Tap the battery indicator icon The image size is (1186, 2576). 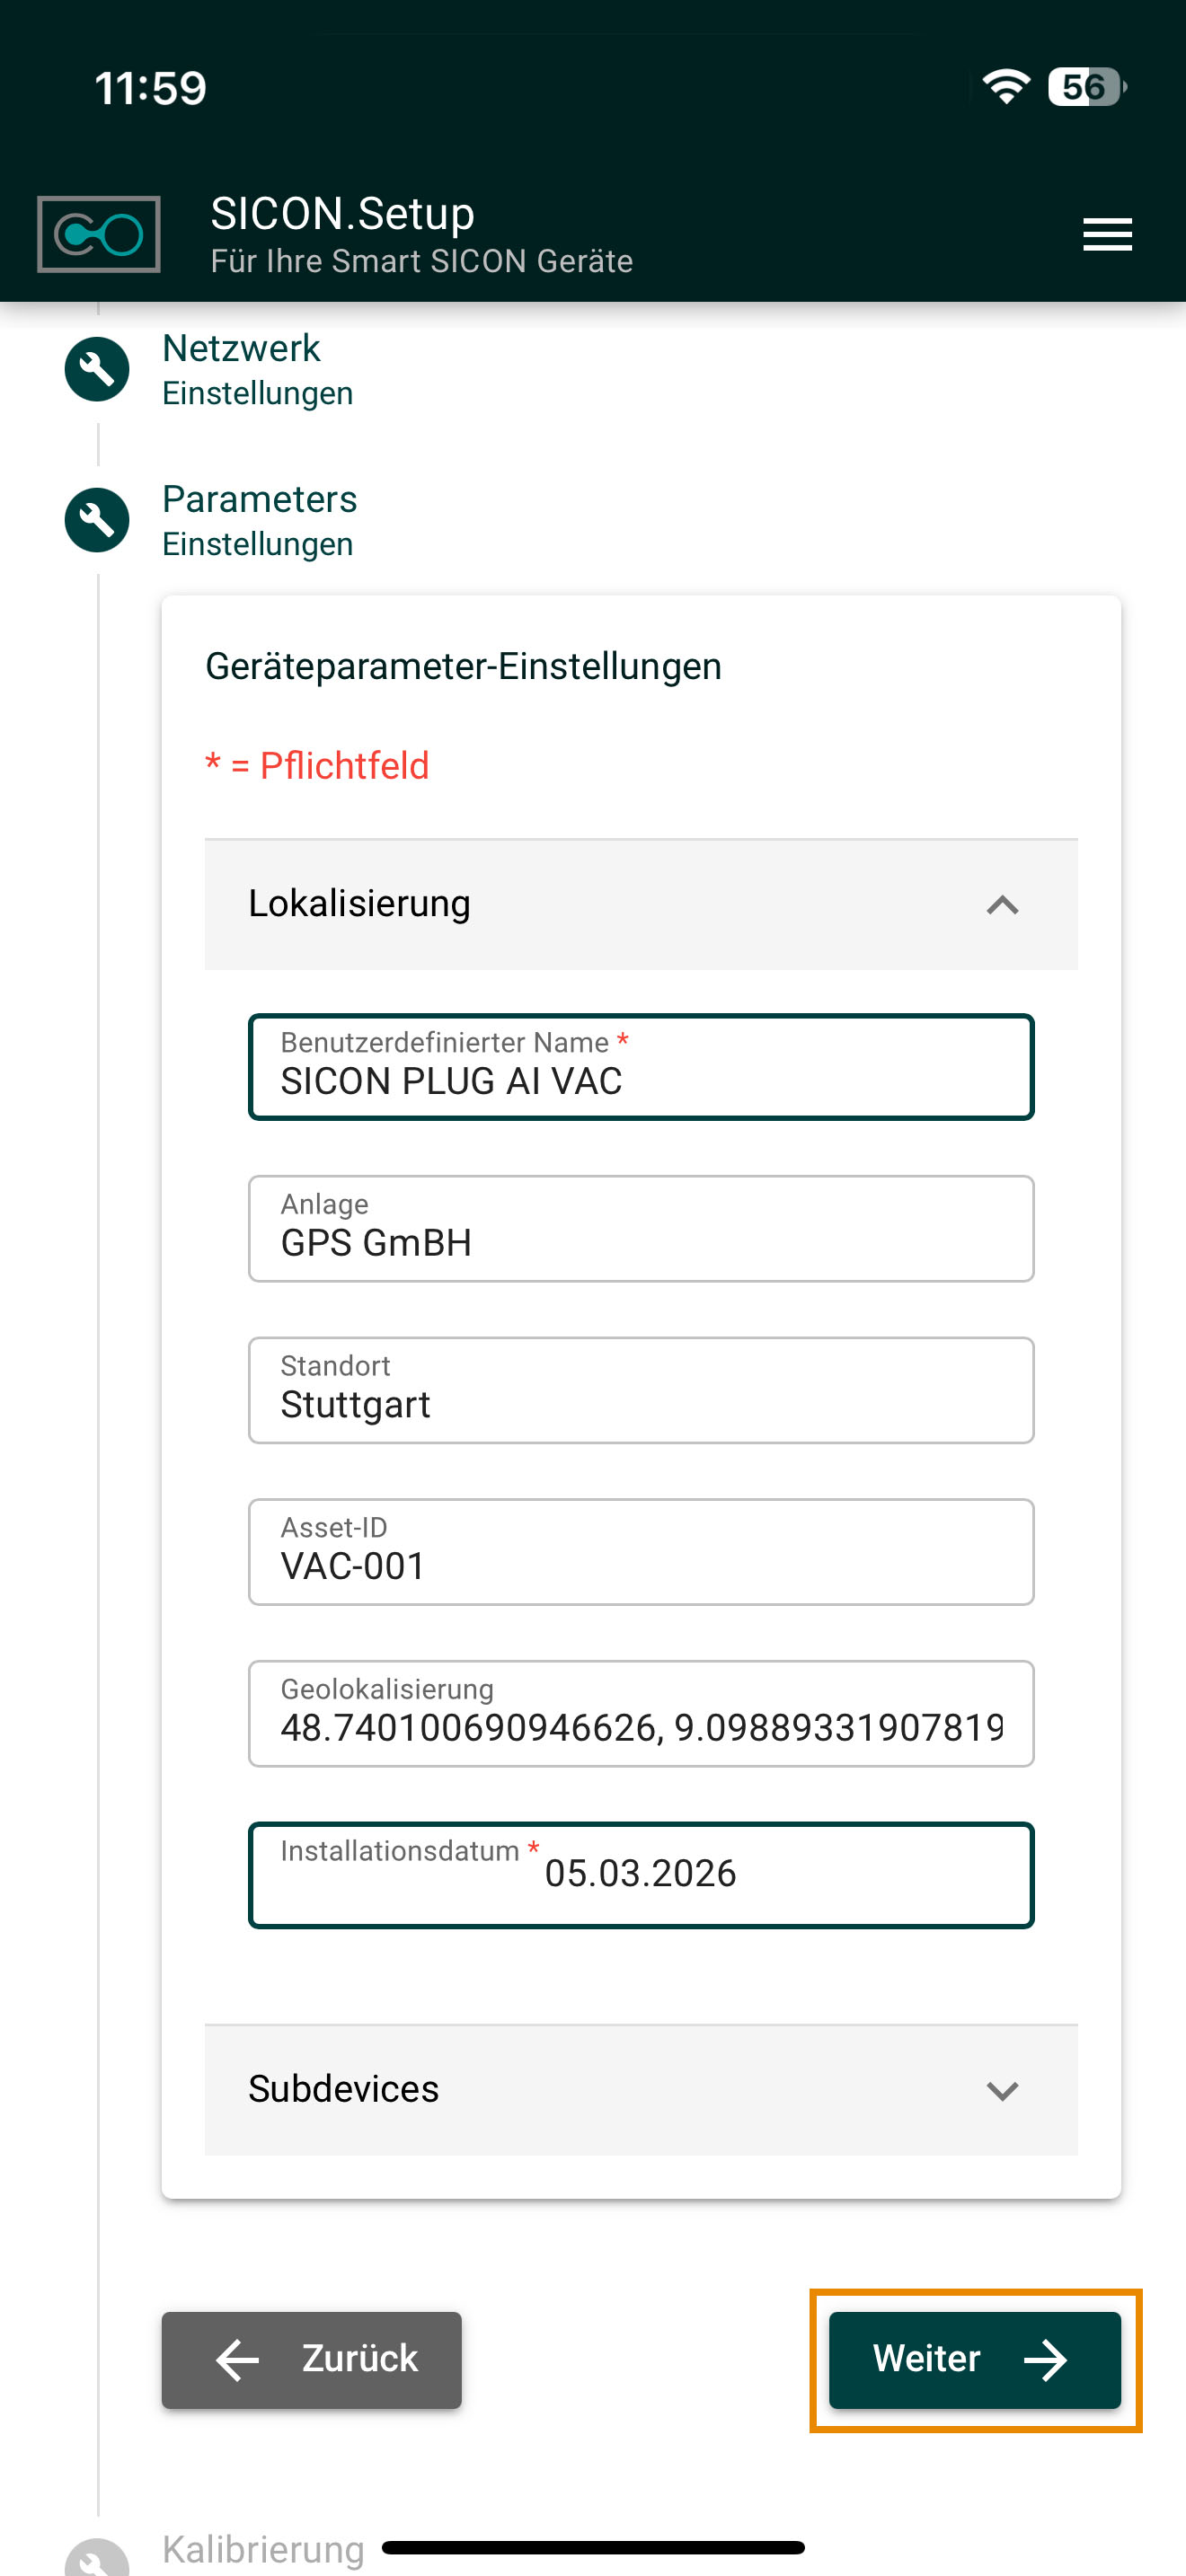(1086, 87)
